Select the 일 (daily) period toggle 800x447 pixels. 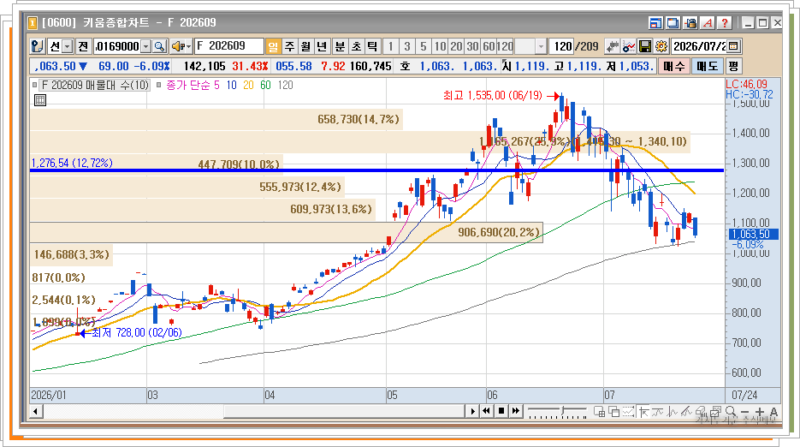click(x=273, y=46)
